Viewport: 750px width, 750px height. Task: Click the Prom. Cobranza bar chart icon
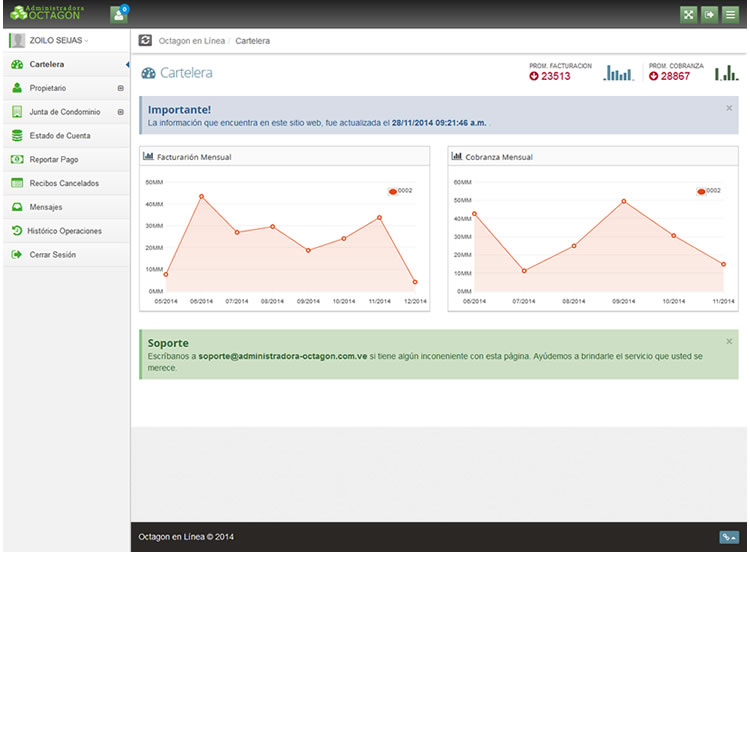[x=726, y=73]
